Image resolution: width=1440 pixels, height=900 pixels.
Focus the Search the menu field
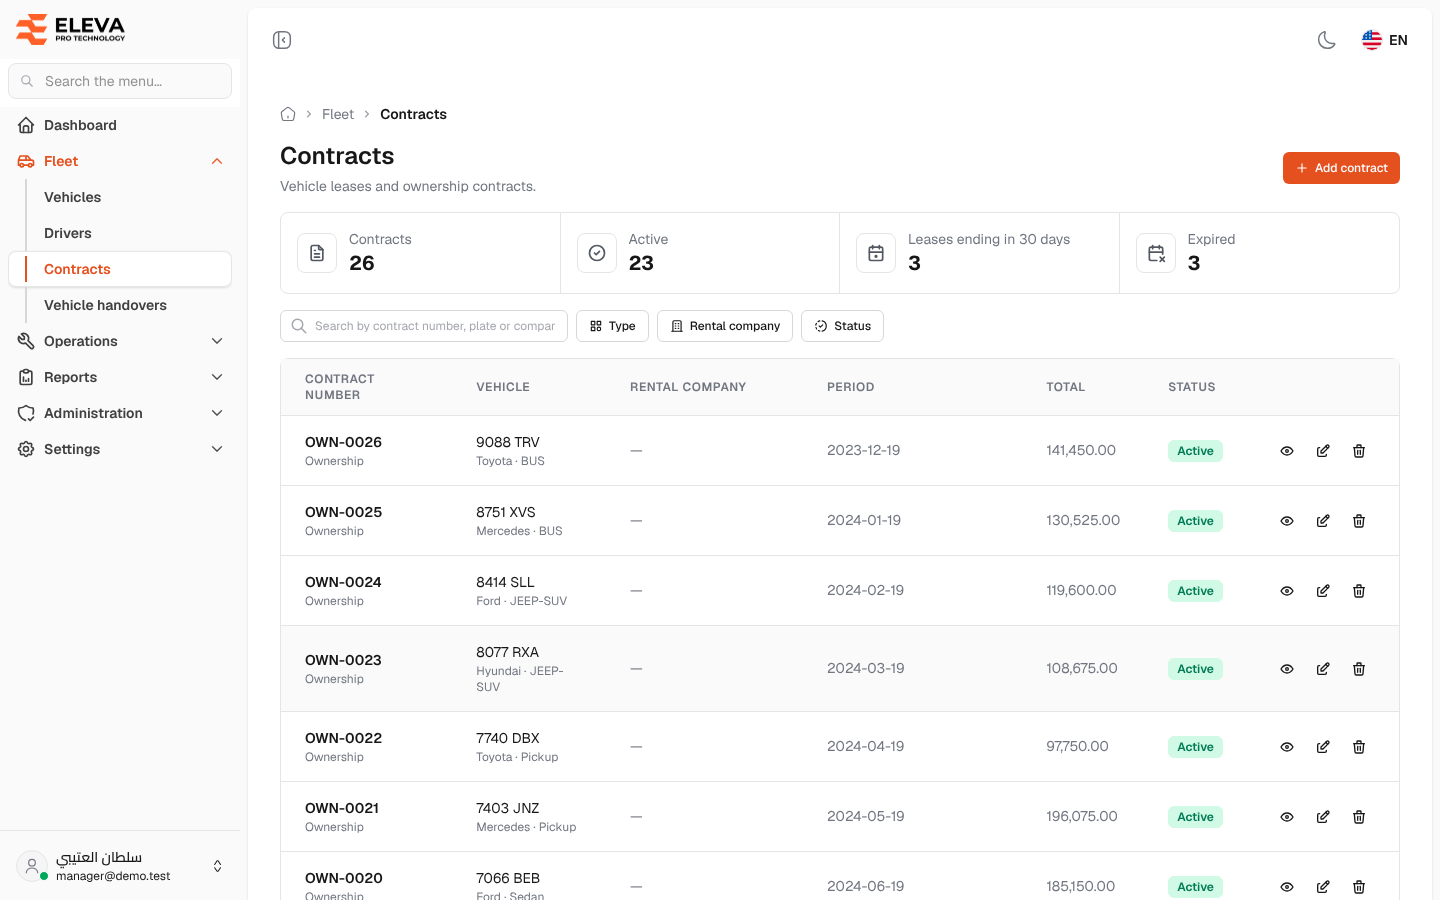120,81
